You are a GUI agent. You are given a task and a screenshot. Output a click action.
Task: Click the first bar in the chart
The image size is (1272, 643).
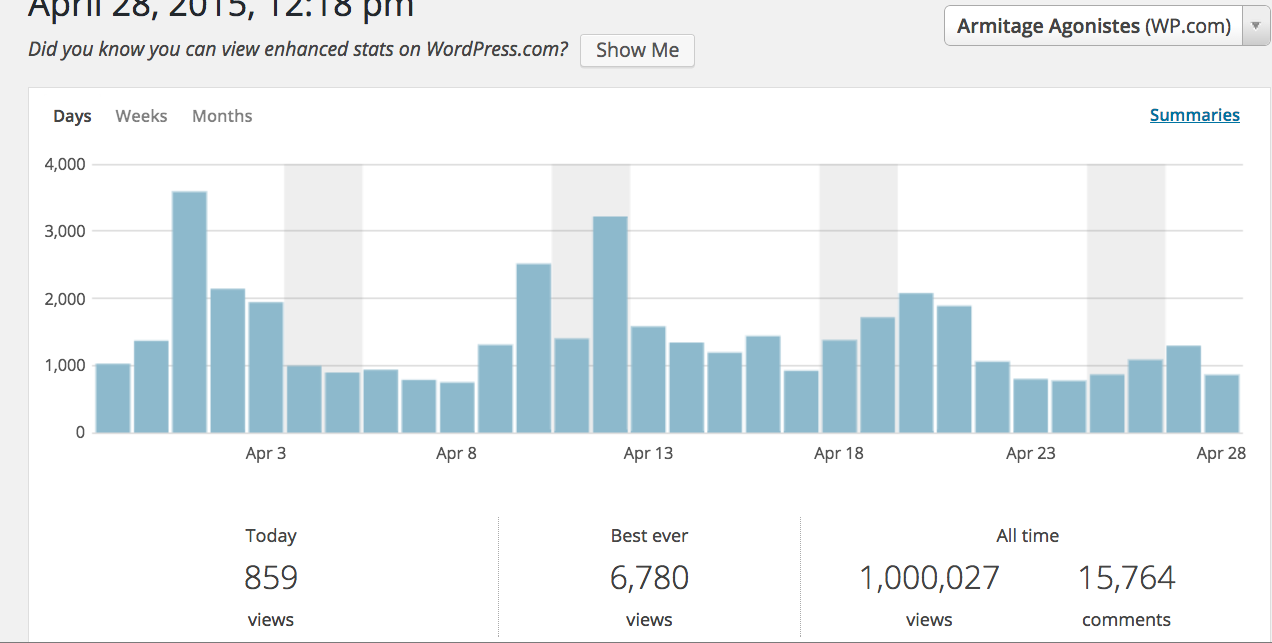(113, 398)
